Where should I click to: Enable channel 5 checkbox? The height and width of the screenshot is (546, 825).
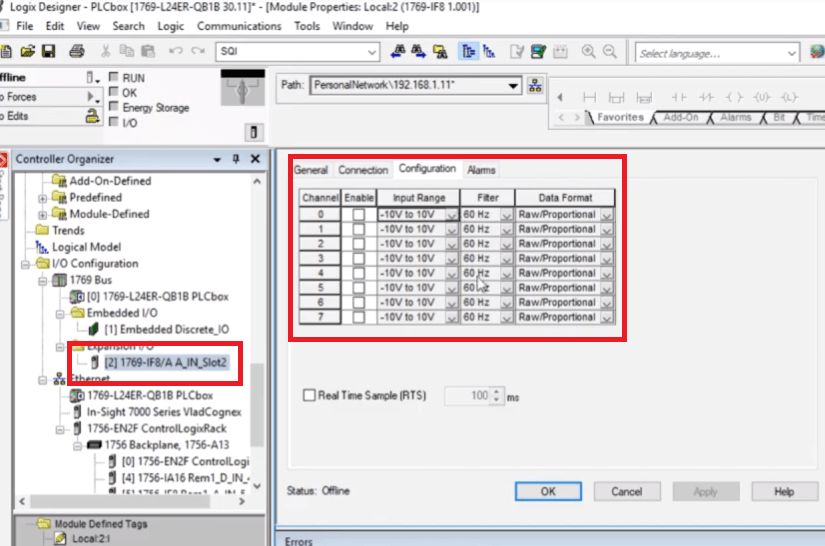point(359,288)
